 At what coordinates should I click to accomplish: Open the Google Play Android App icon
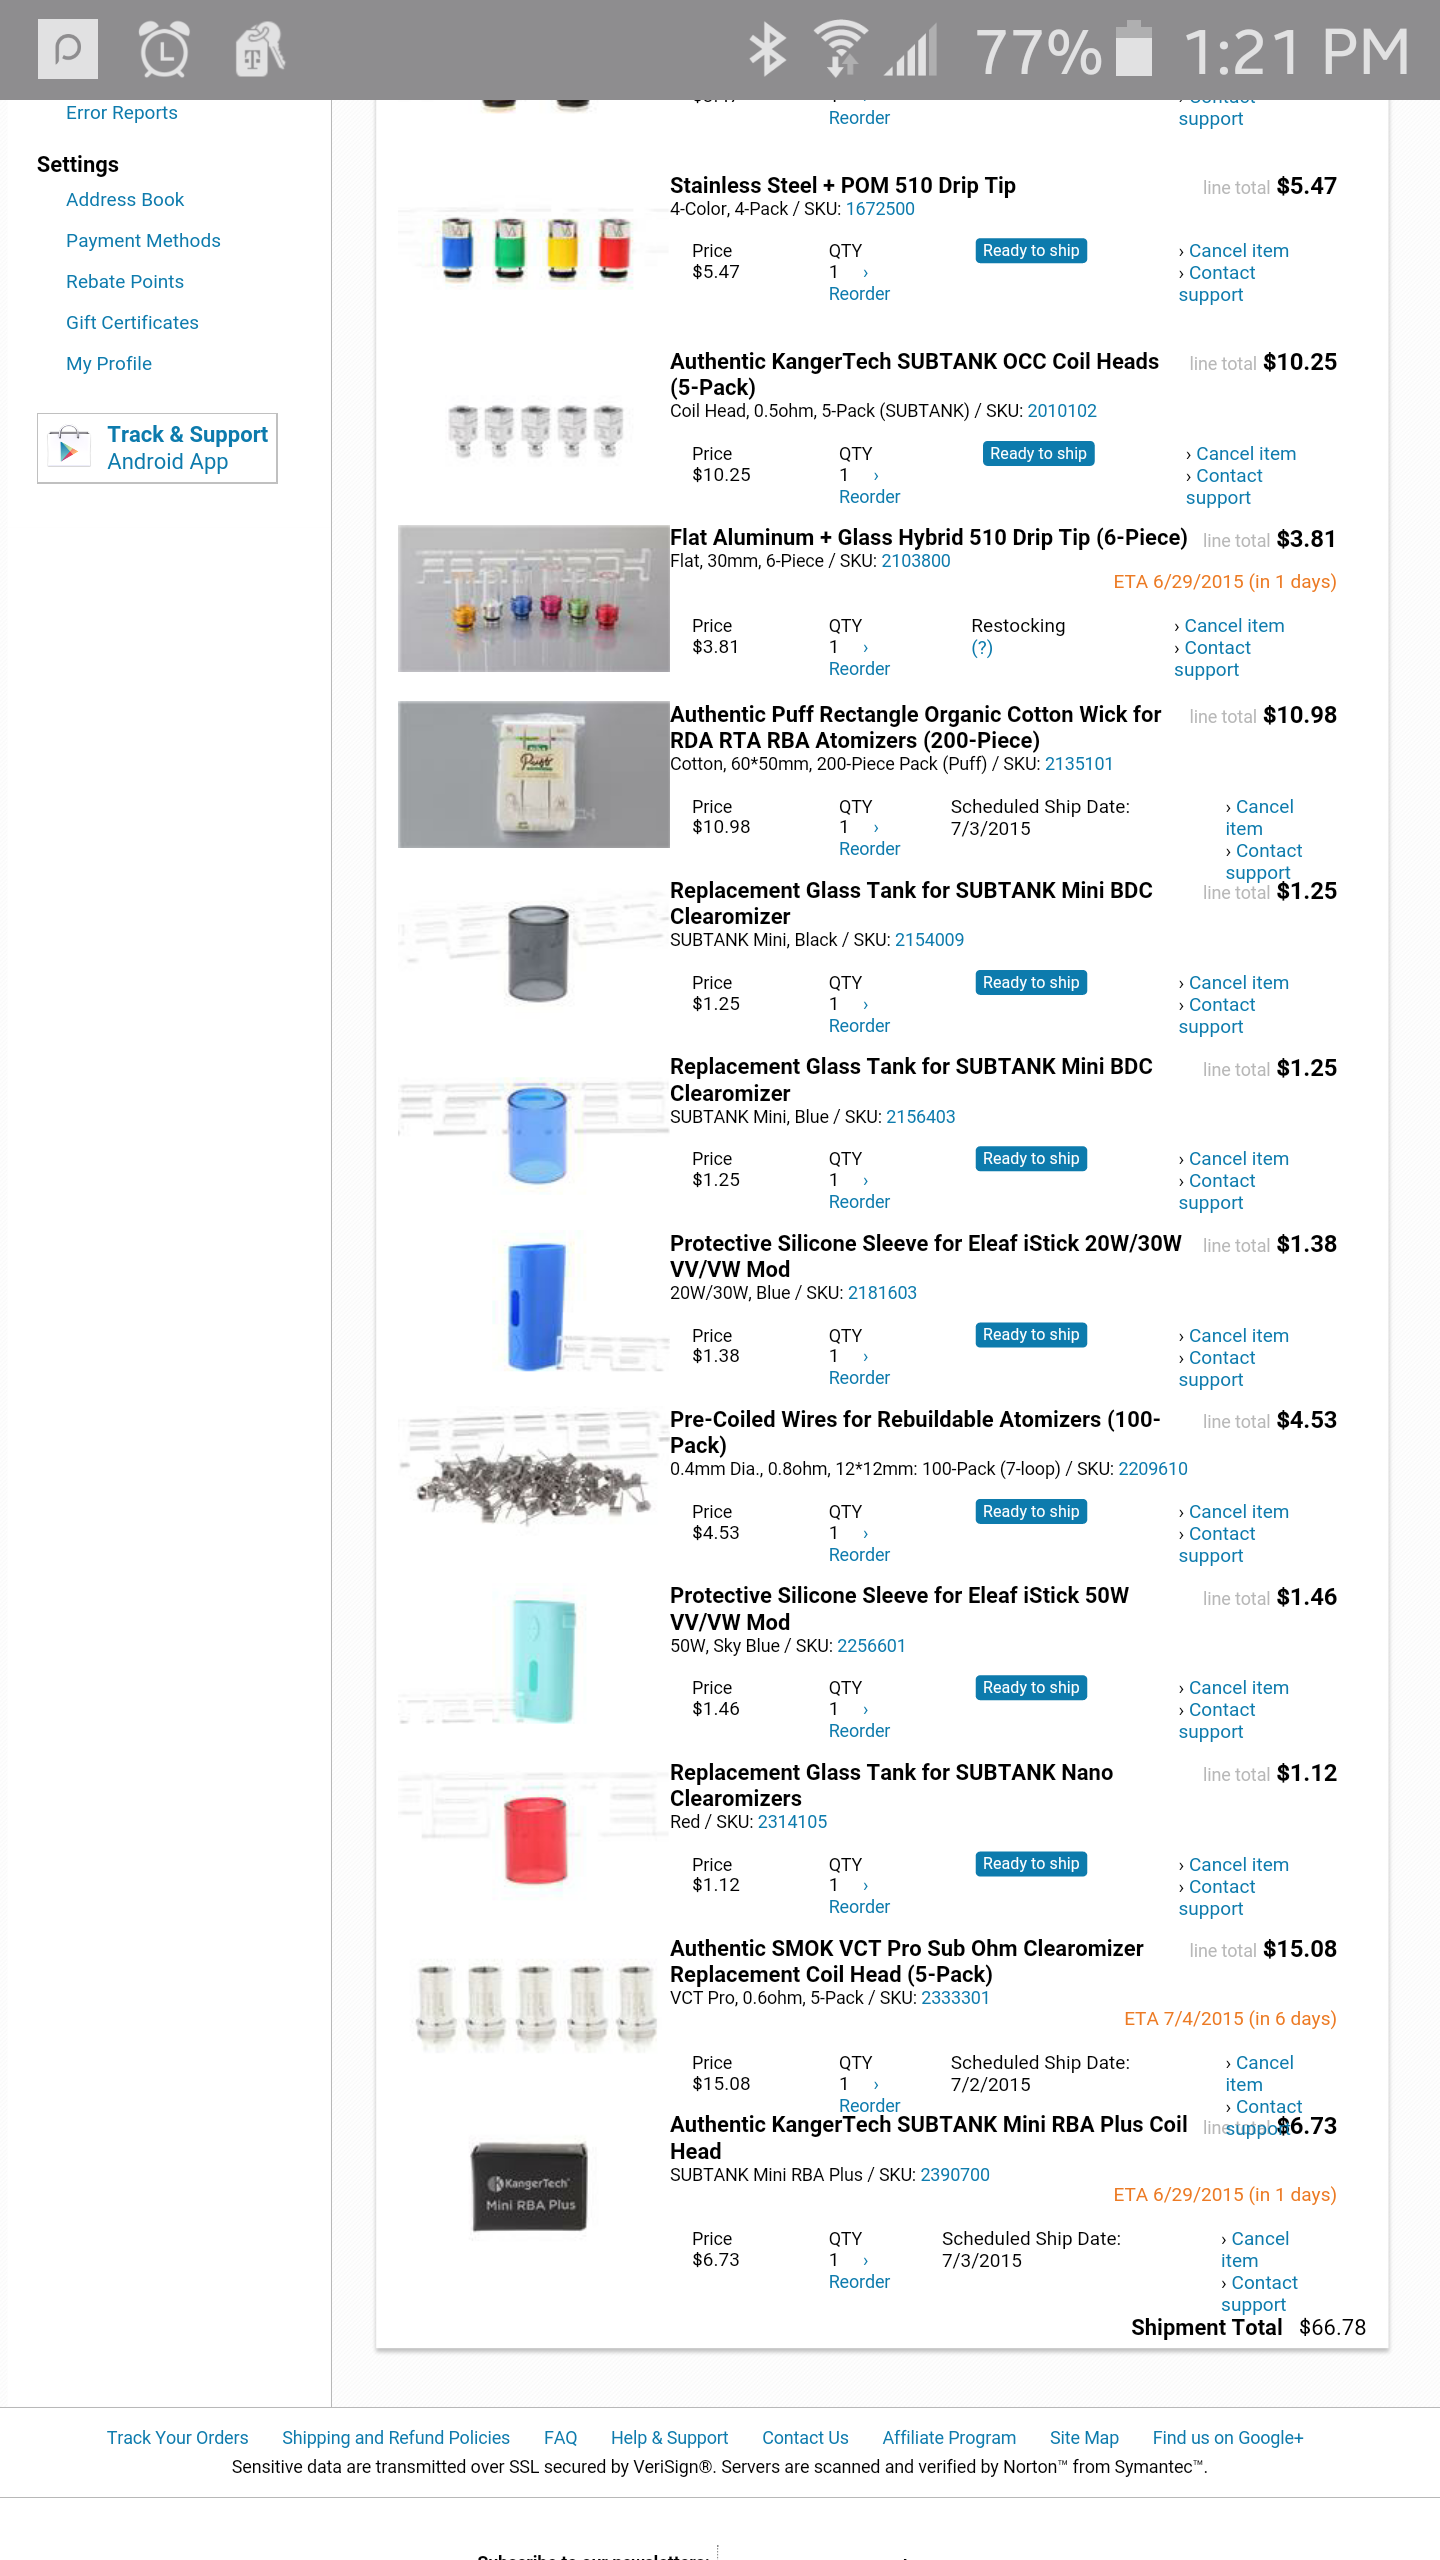(69, 447)
